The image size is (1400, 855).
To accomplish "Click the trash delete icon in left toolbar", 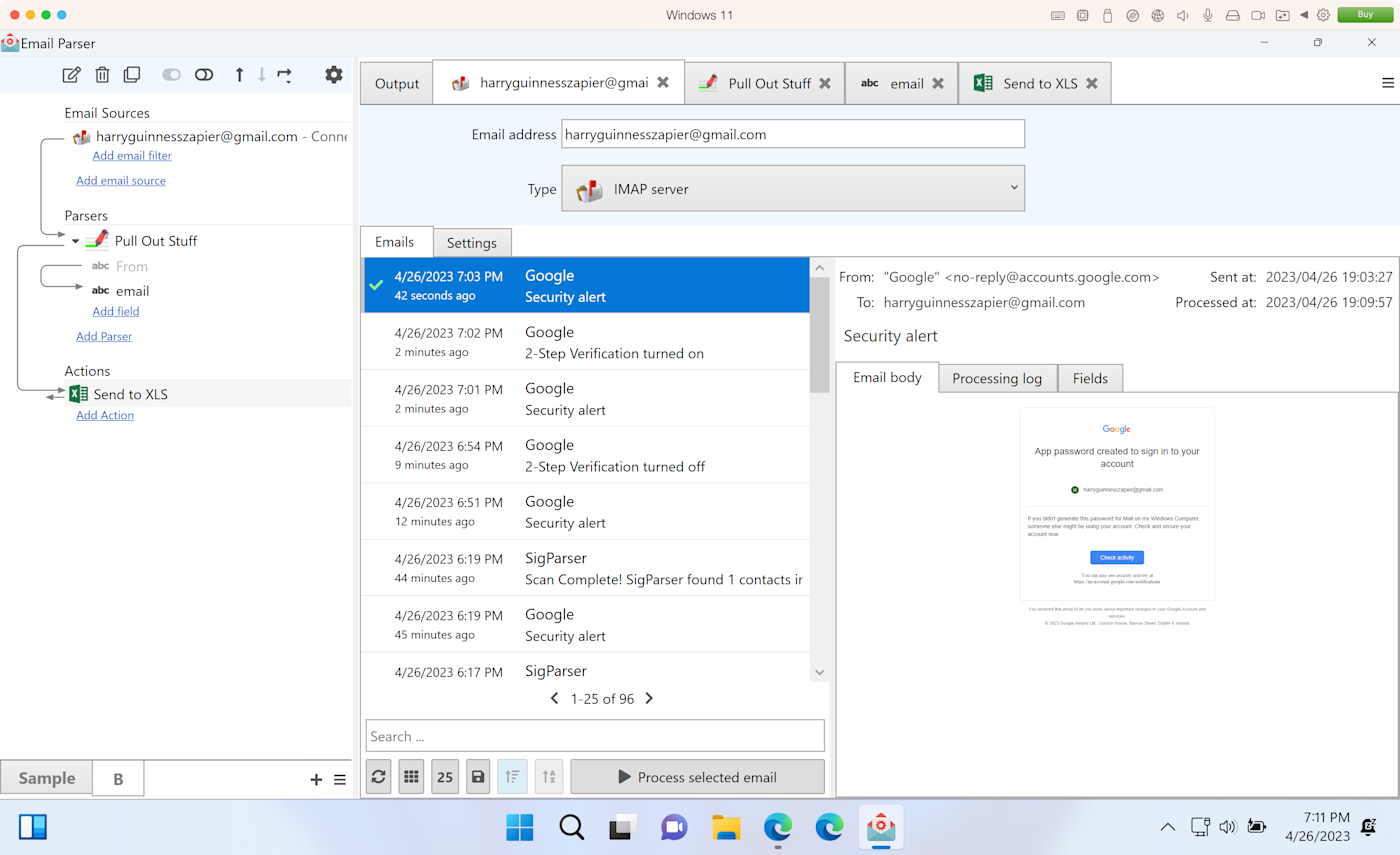I will 102,75.
